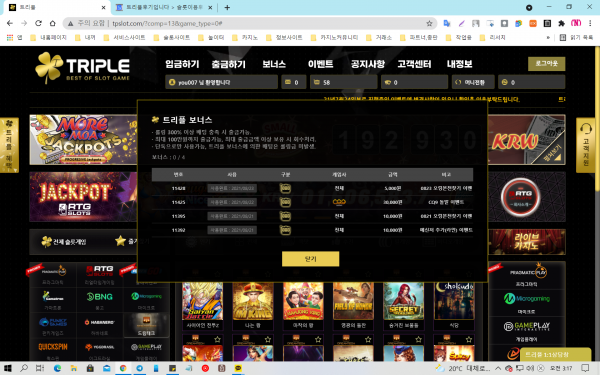600x375 pixels.
Task: Open the KRW banner on the right
Action: (527, 140)
